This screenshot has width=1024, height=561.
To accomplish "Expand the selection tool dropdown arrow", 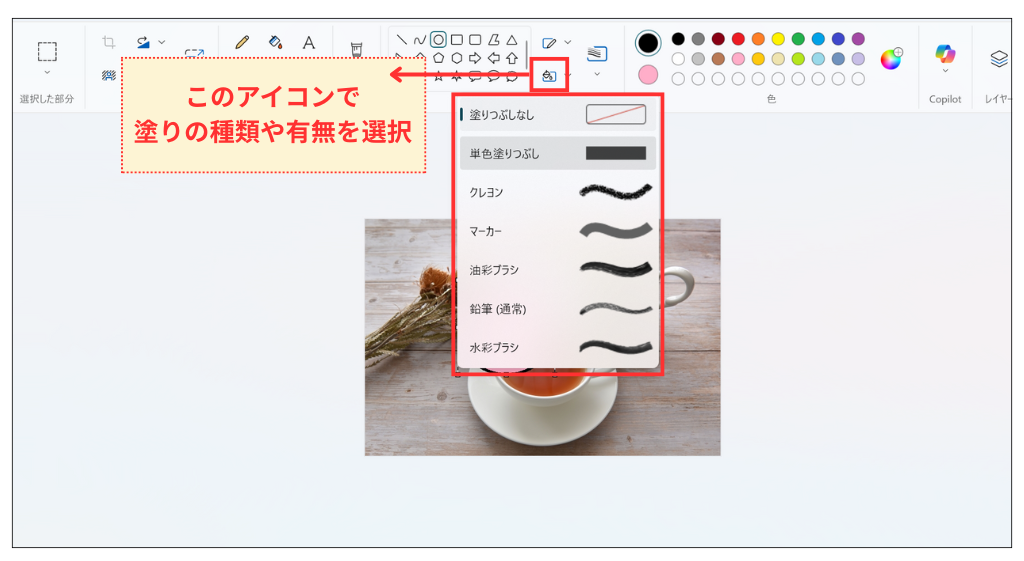I will click(x=47, y=73).
